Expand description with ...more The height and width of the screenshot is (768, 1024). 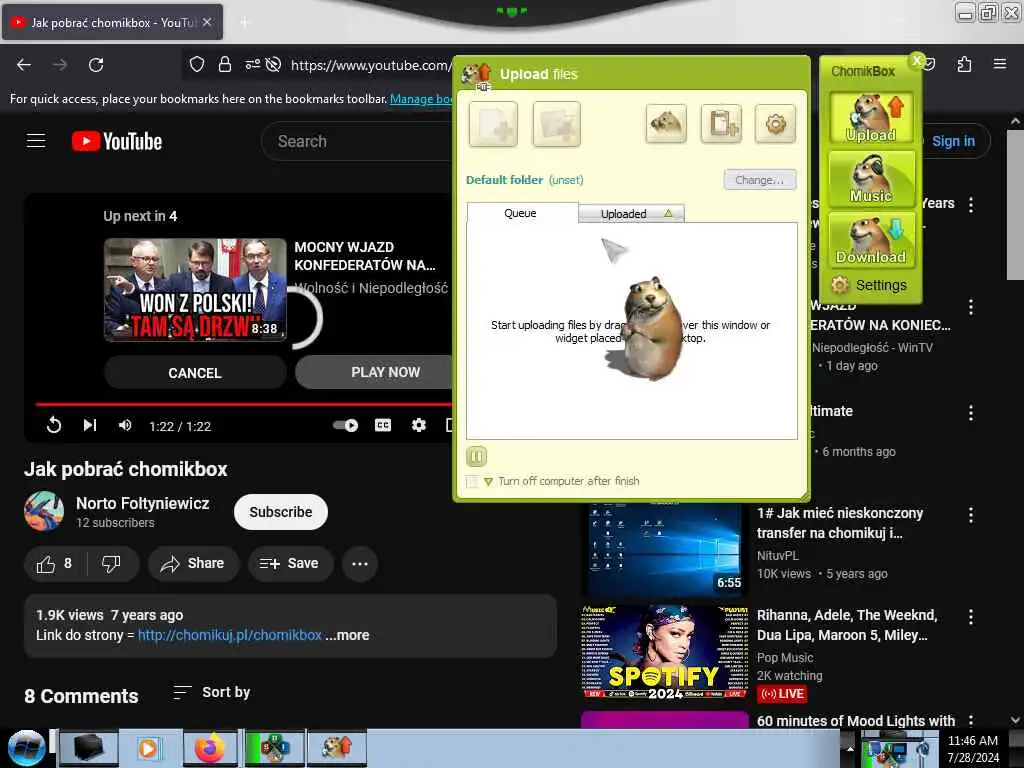348,635
